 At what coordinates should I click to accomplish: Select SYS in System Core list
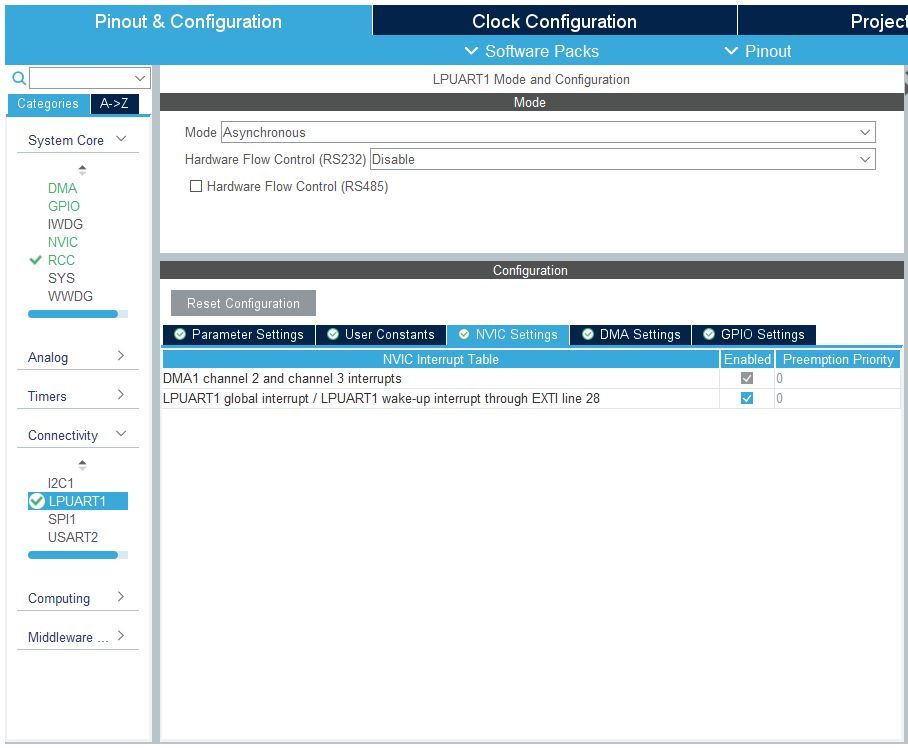(61, 278)
